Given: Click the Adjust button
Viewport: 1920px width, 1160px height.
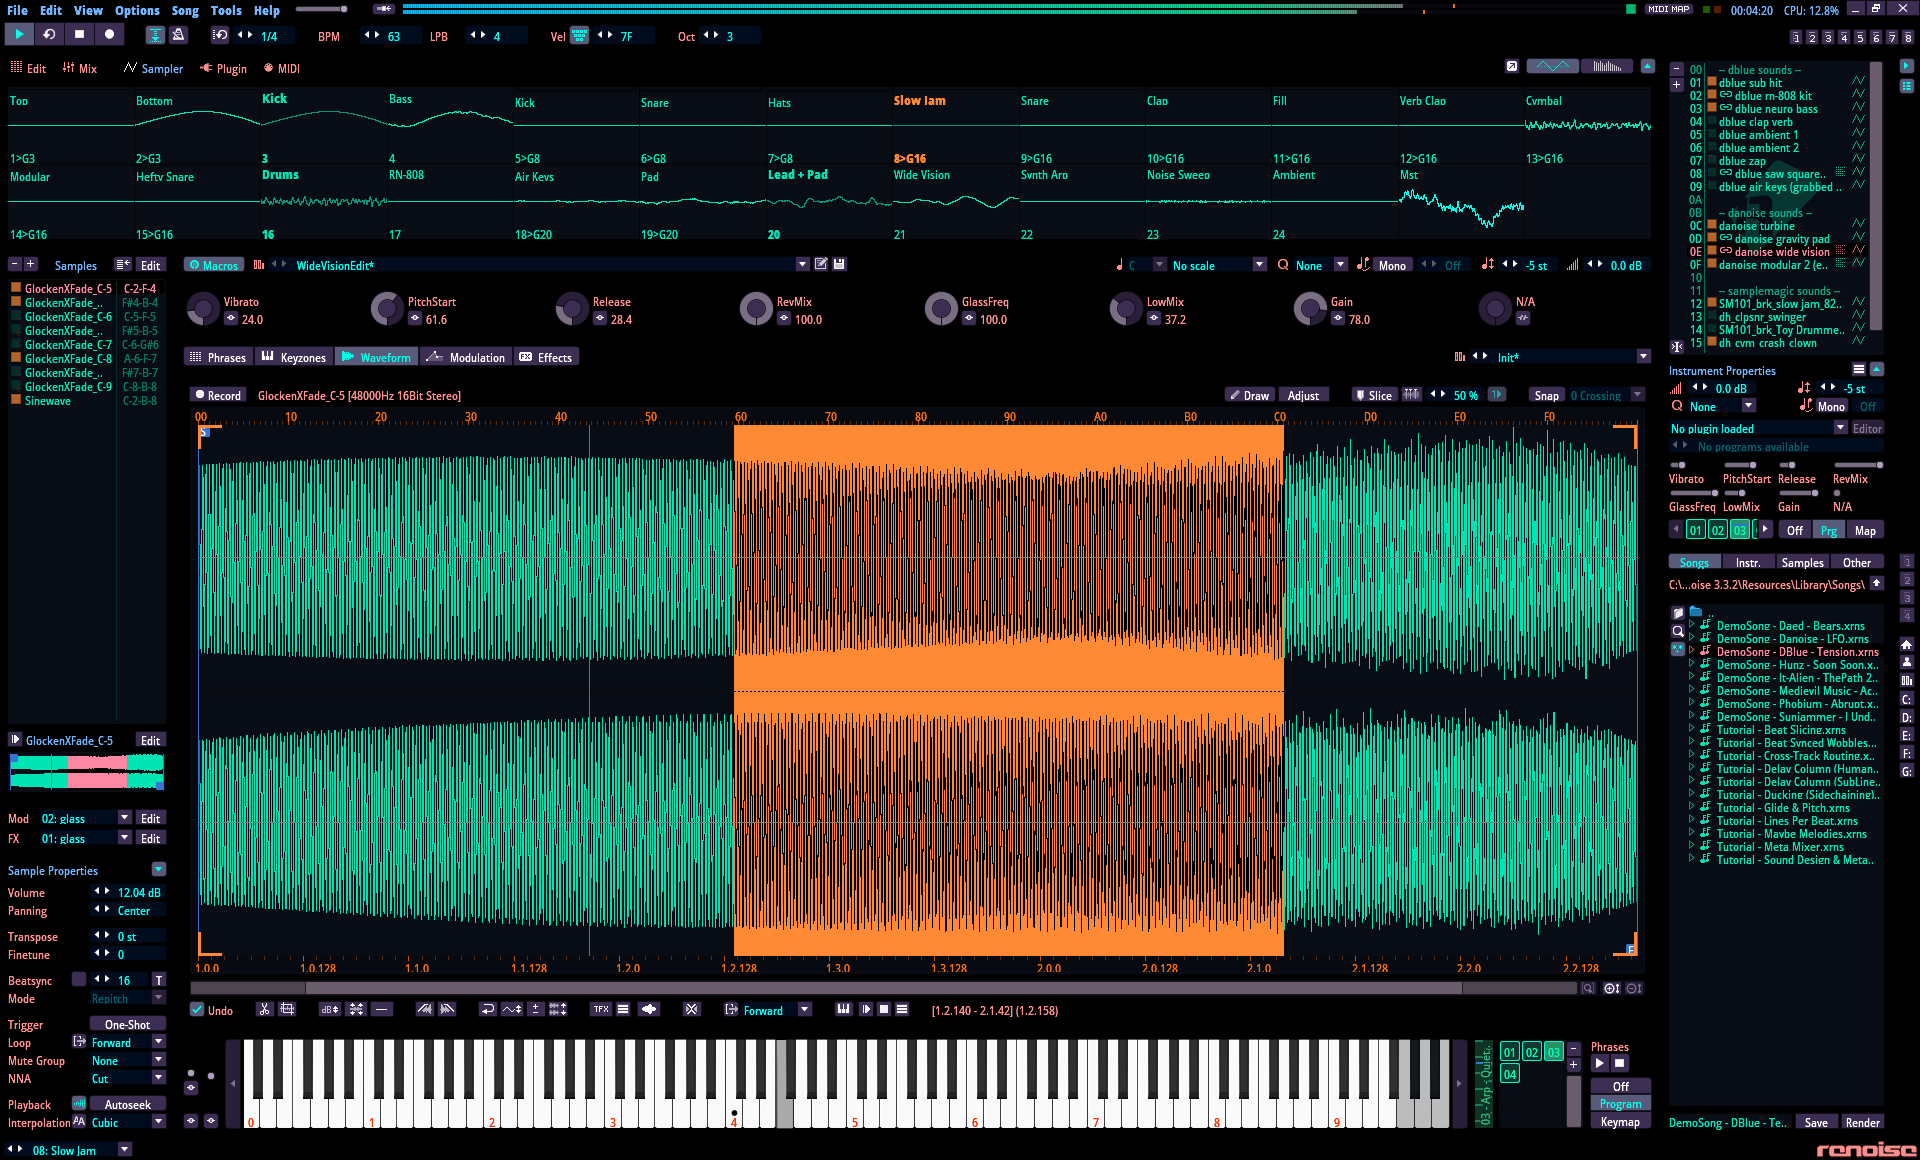Looking at the screenshot, I should pos(1303,395).
